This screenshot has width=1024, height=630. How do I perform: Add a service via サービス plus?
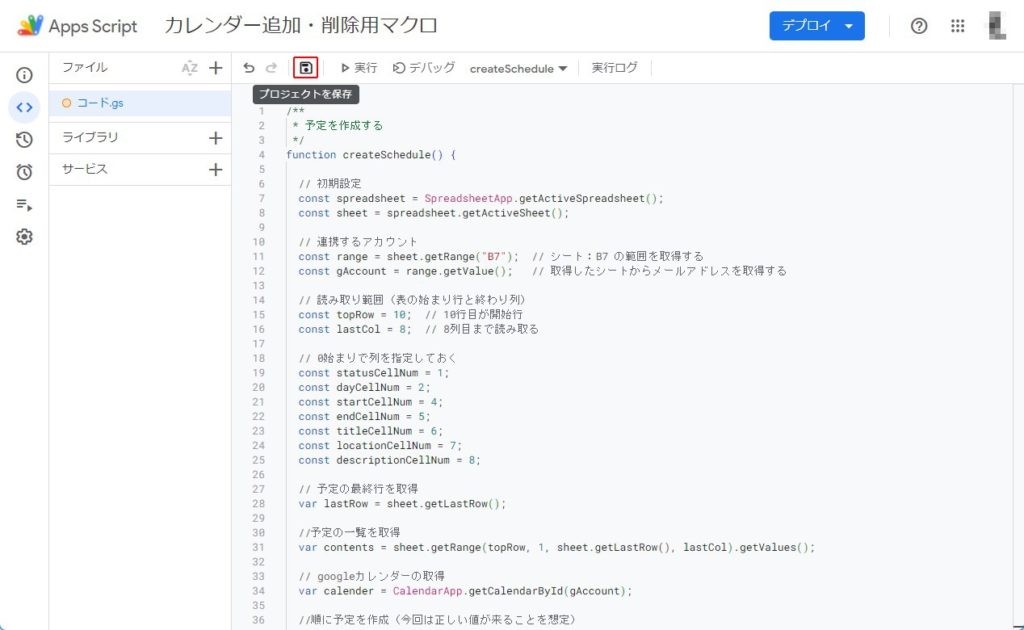[215, 169]
